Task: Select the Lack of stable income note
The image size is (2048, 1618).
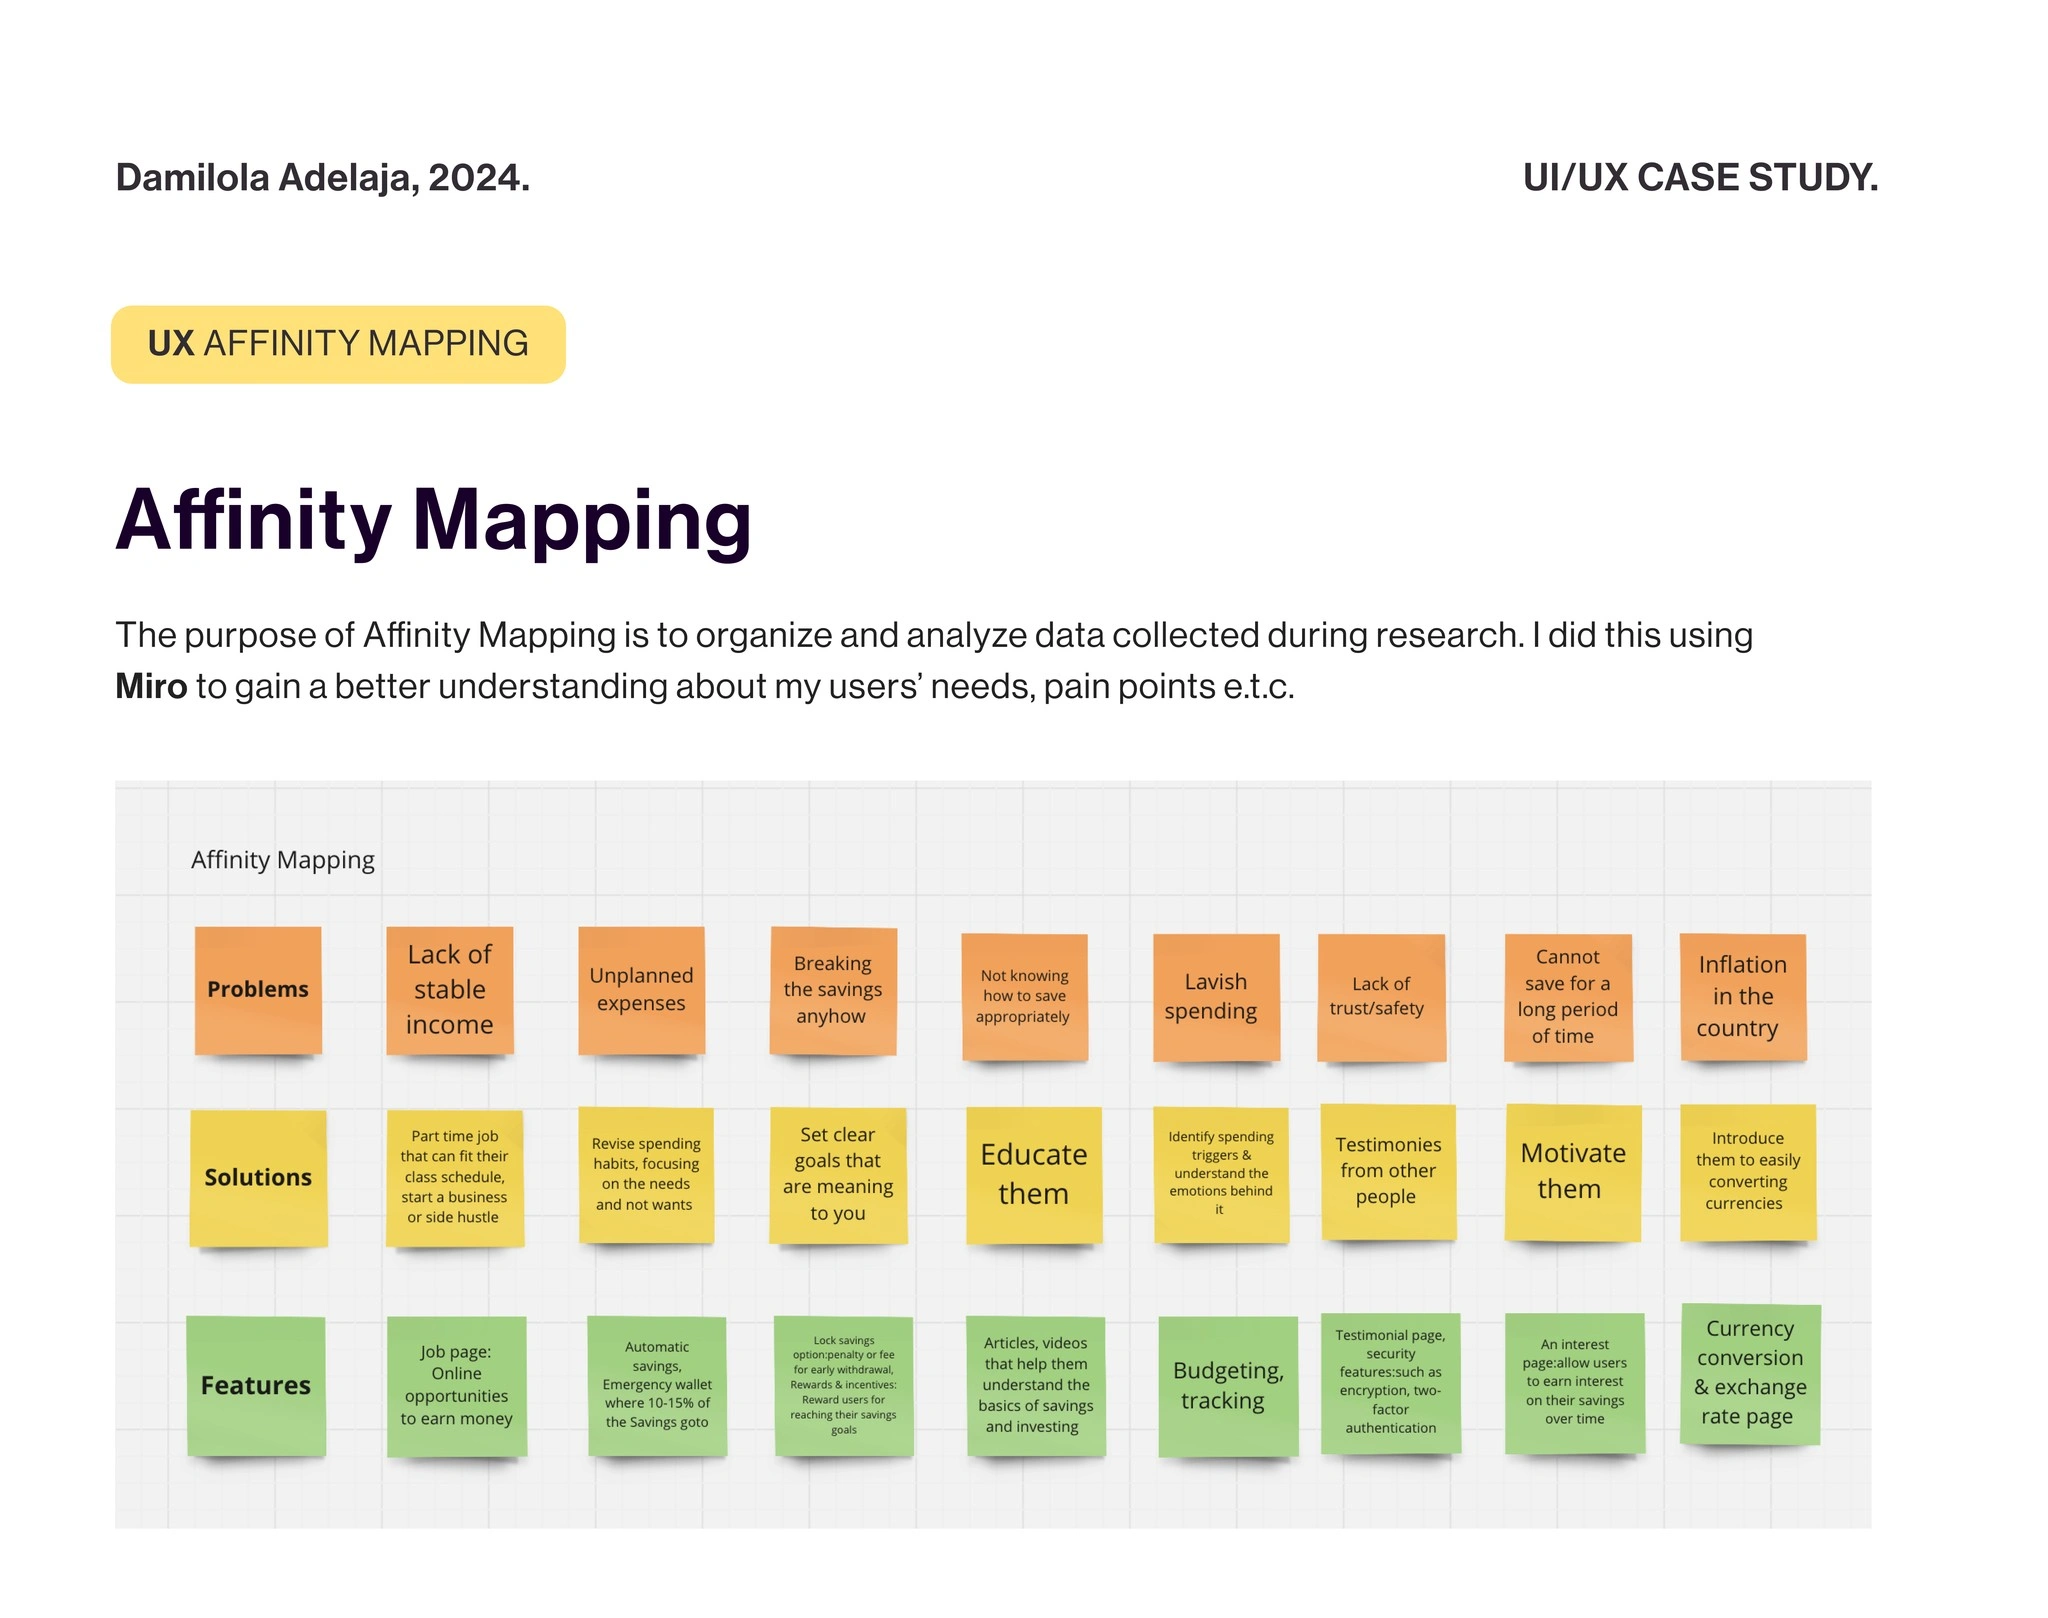Action: coord(450,990)
